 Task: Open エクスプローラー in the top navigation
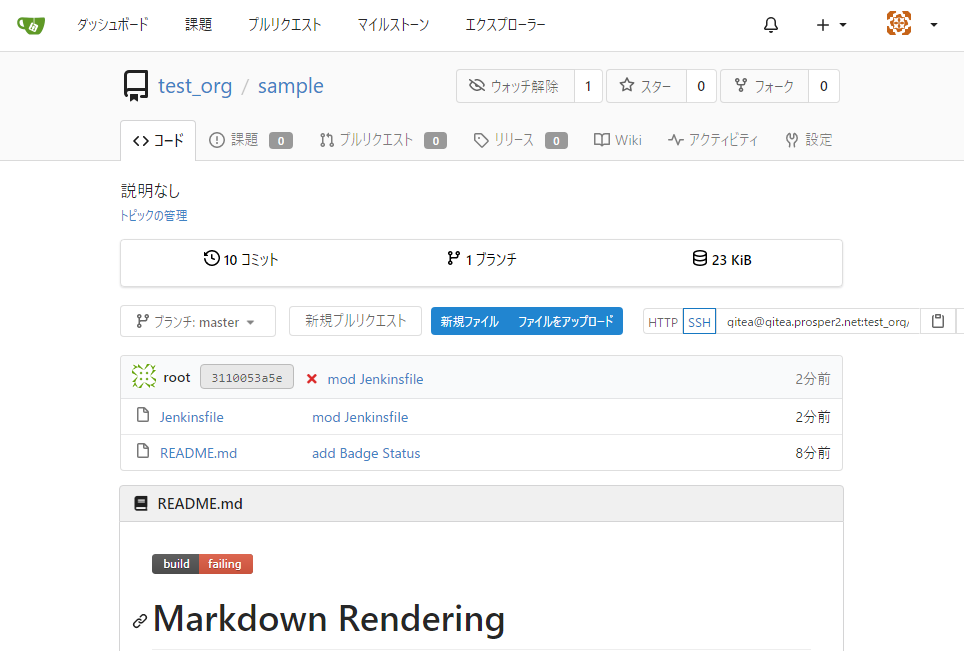(x=505, y=25)
